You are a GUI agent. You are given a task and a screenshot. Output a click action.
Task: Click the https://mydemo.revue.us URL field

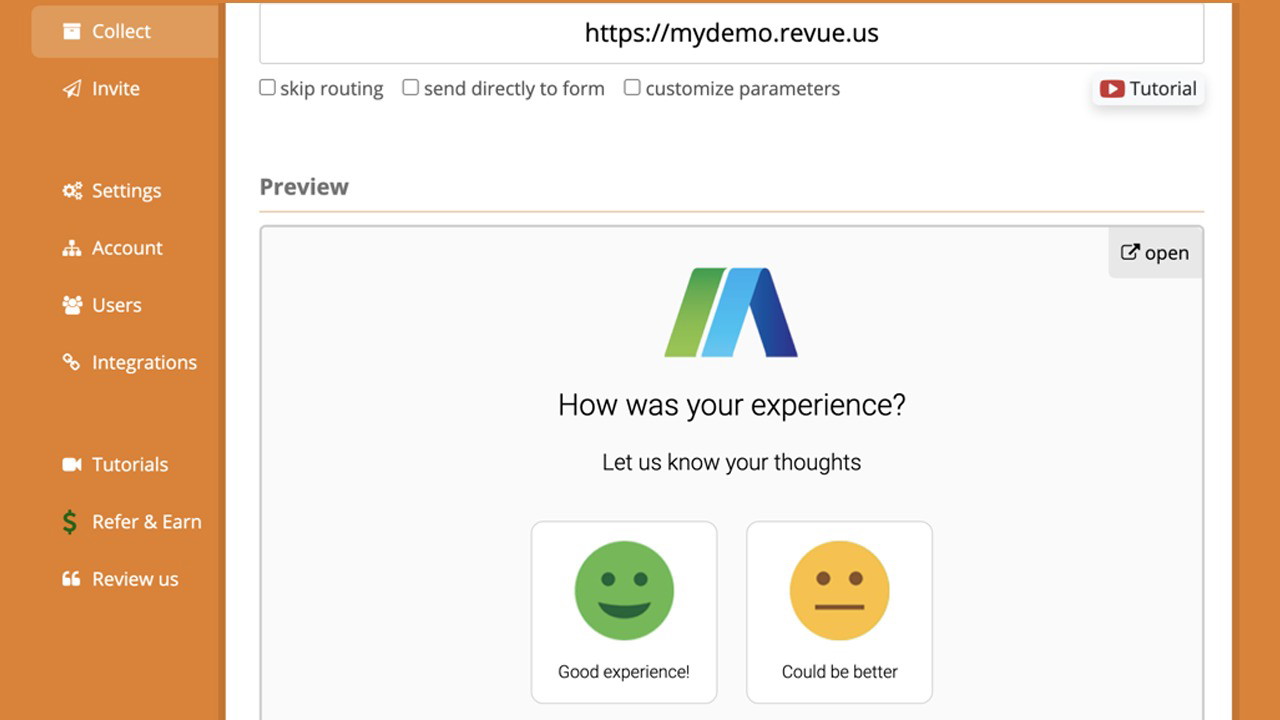point(731,33)
